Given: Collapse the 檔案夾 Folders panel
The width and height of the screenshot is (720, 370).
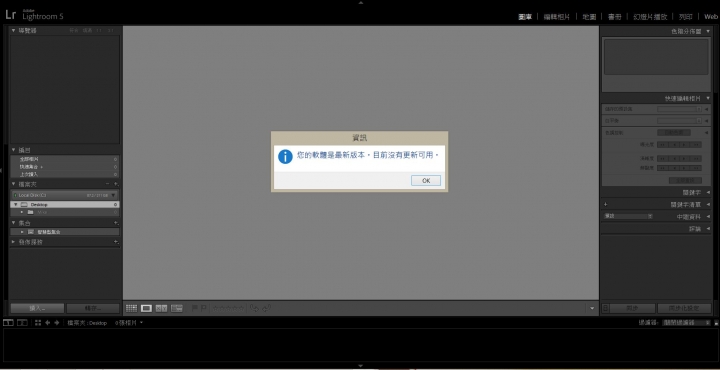Looking at the screenshot, I should 13,184.
